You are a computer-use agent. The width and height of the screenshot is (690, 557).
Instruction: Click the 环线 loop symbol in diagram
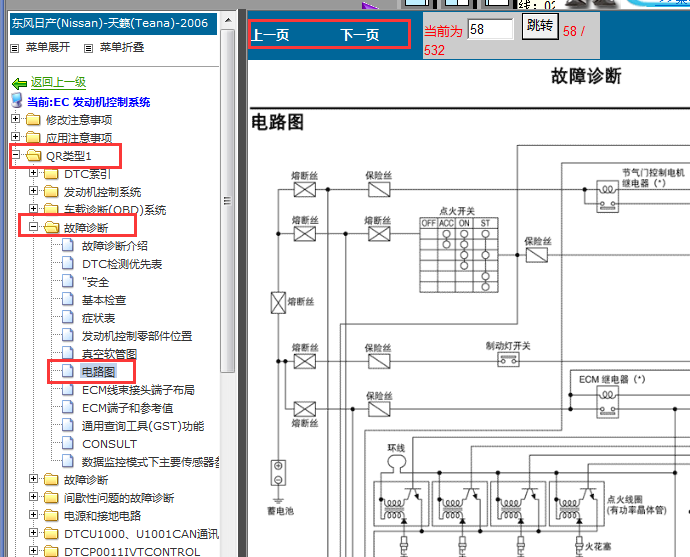click(x=396, y=464)
